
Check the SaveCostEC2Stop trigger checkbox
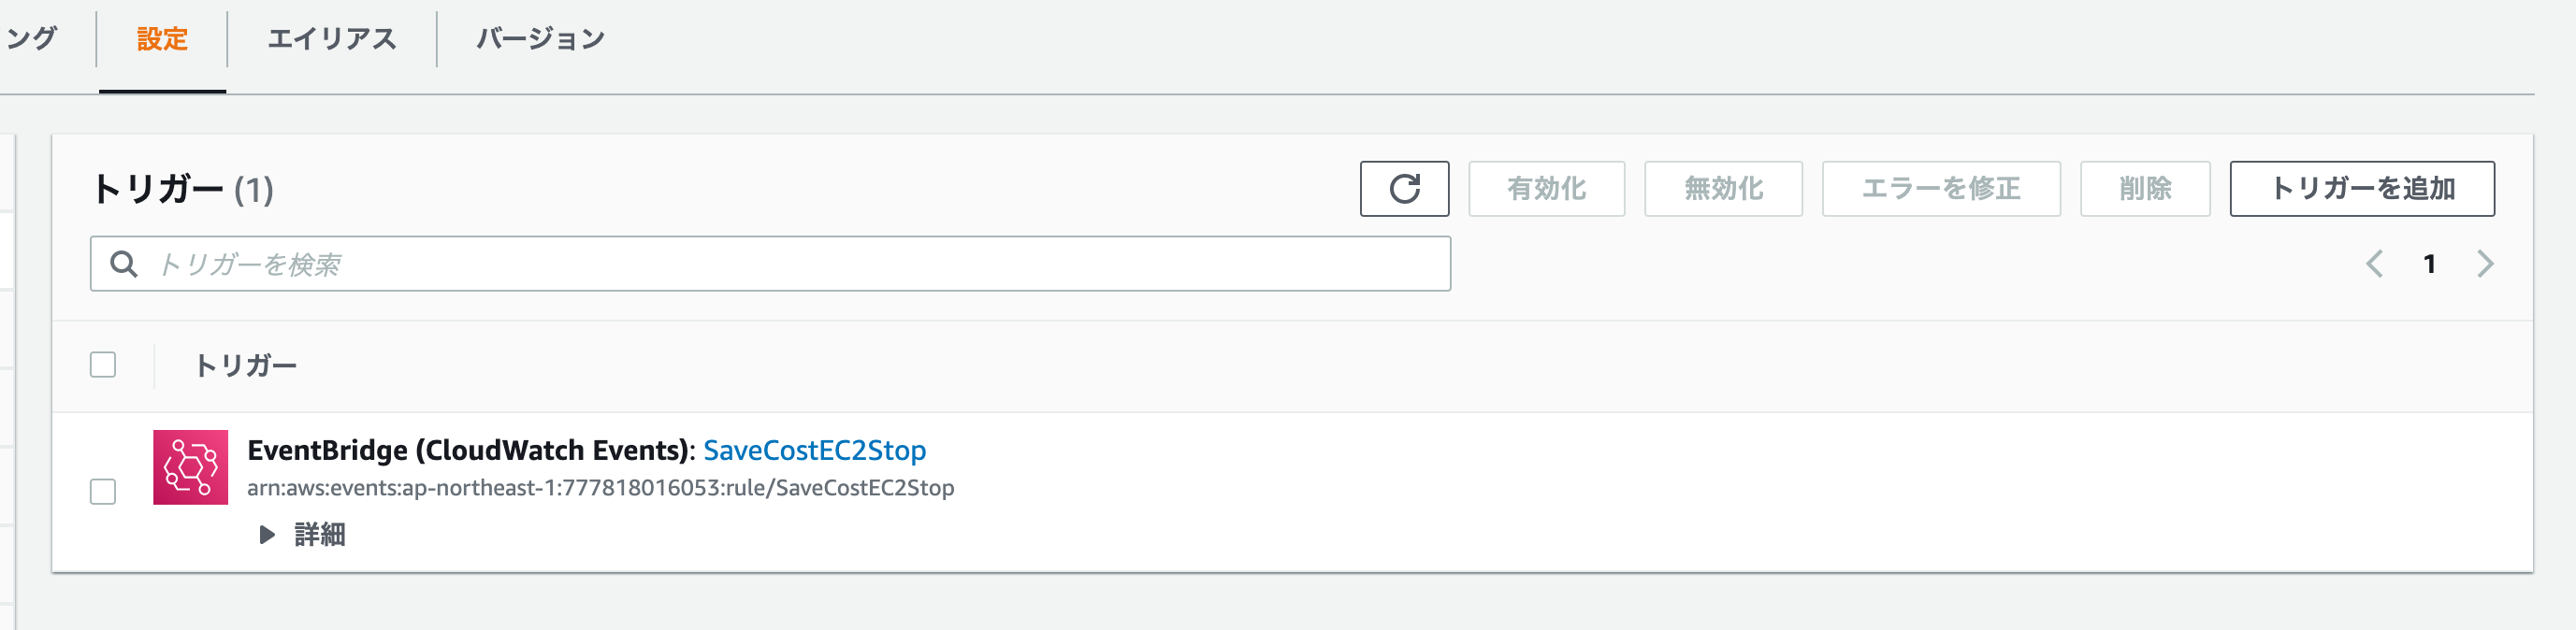(103, 492)
